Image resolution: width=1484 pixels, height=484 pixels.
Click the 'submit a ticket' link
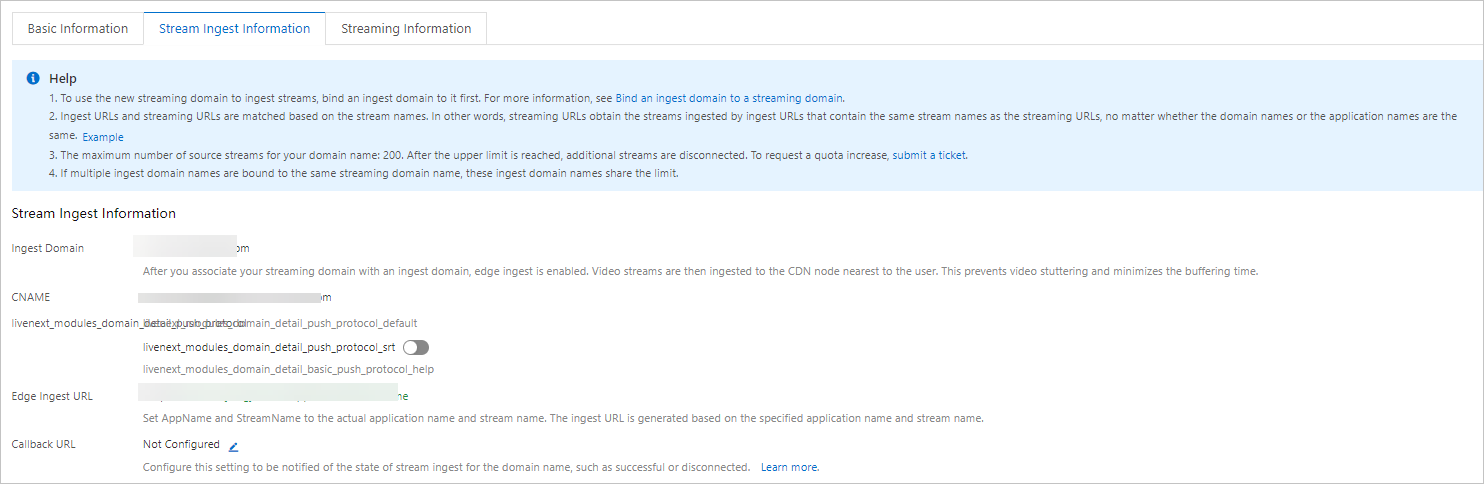point(929,156)
